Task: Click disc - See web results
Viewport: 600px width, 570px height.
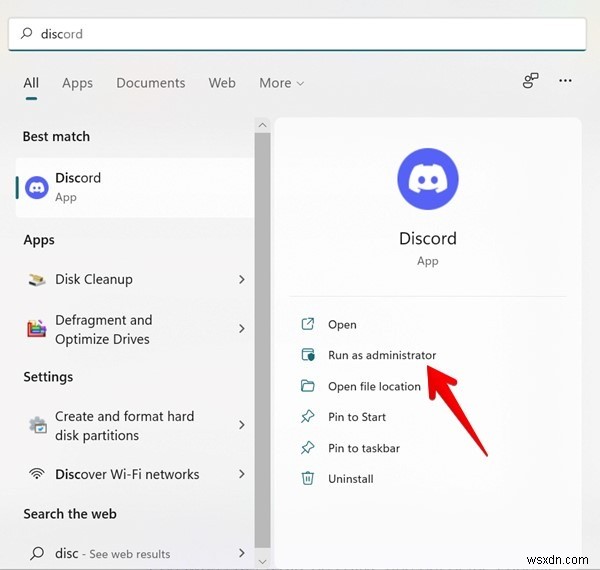Action: coord(135,553)
